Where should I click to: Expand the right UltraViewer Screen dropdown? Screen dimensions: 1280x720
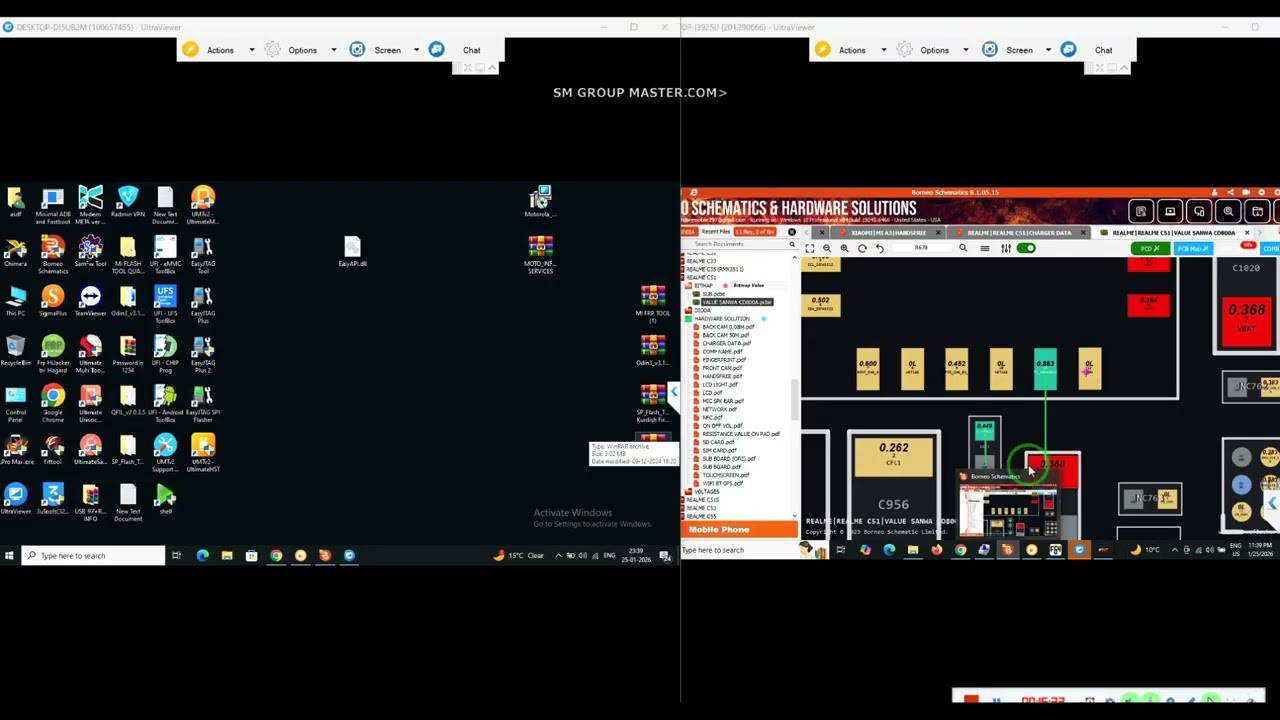tap(1048, 50)
